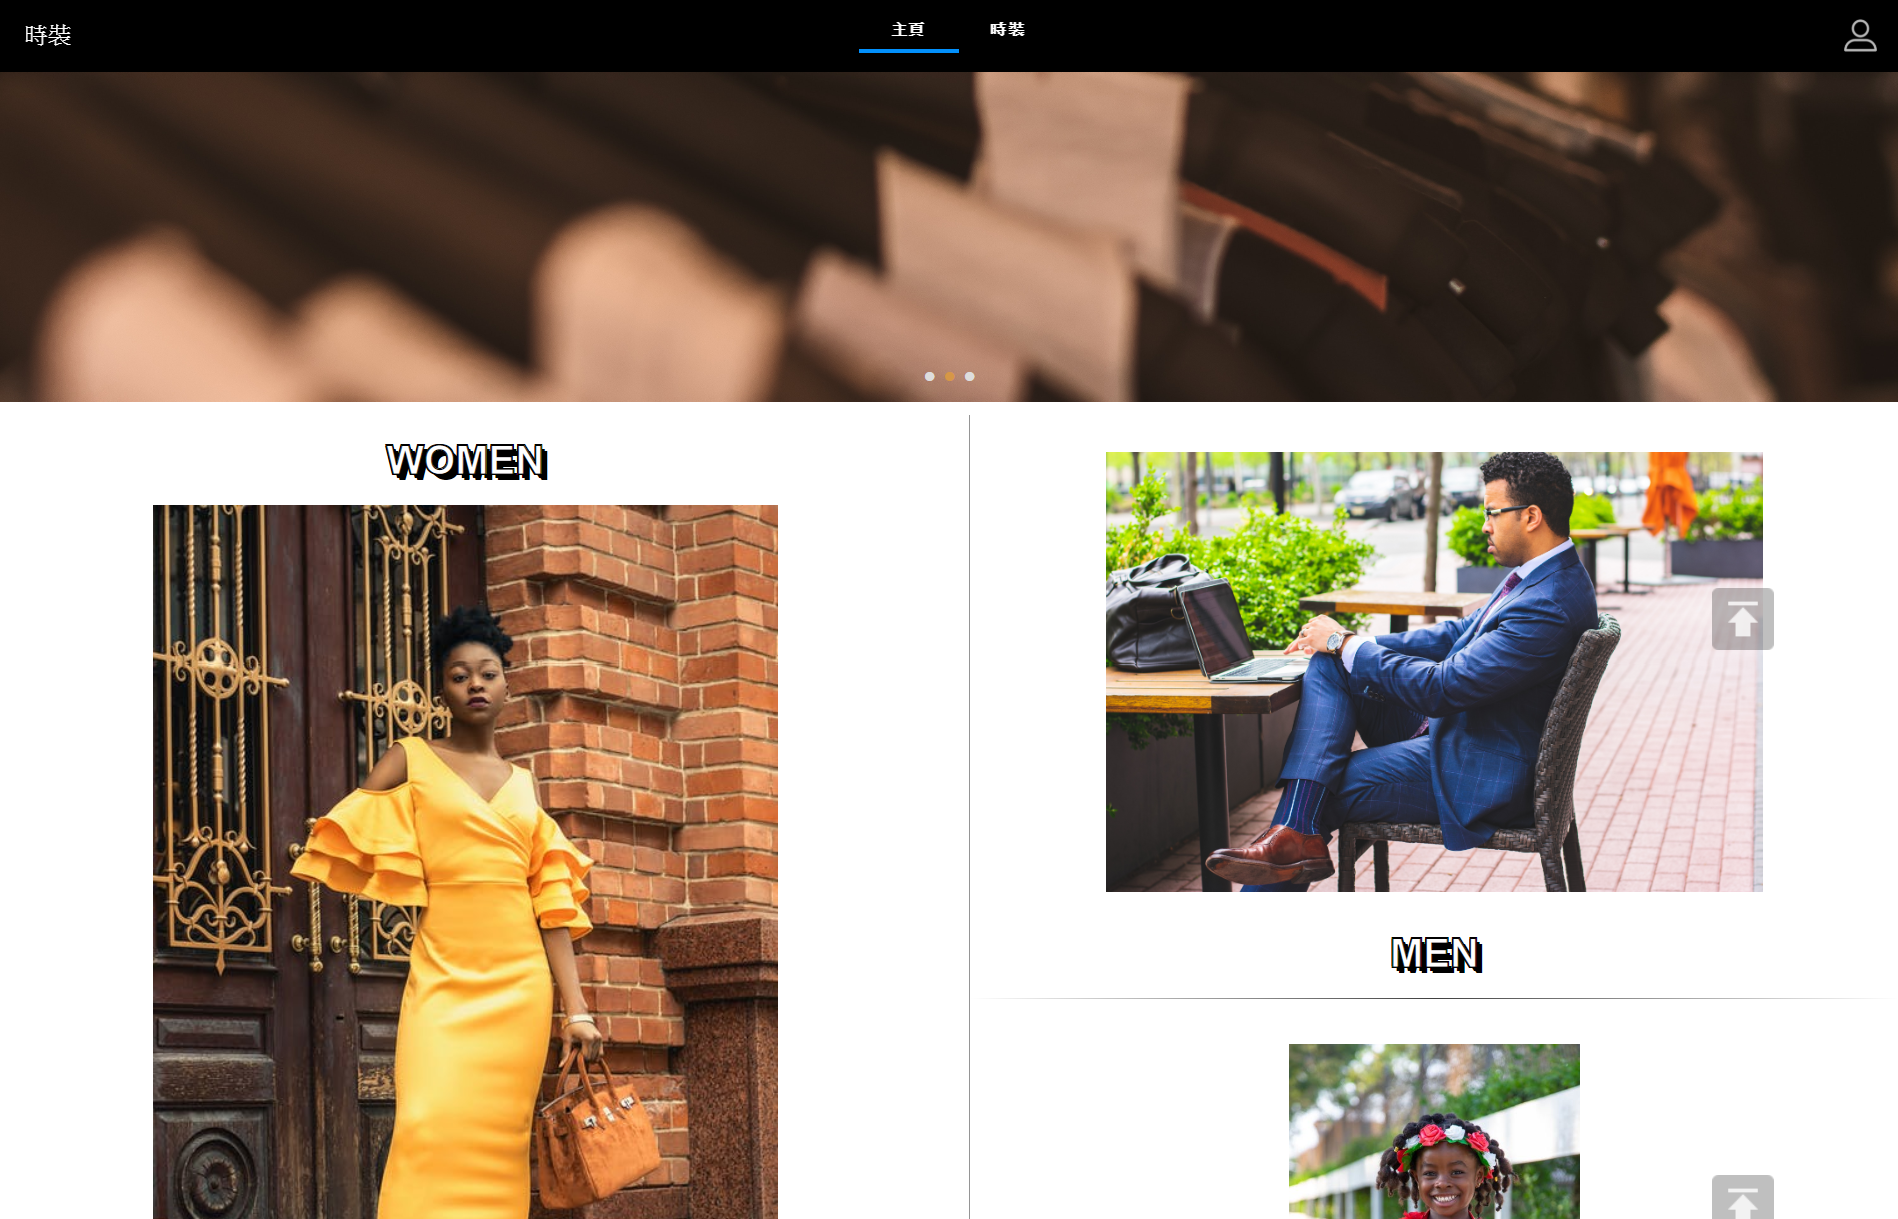Screen dimensions: 1898x1219
Task: Click the WOMEN section heading
Action: (x=466, y=461)
